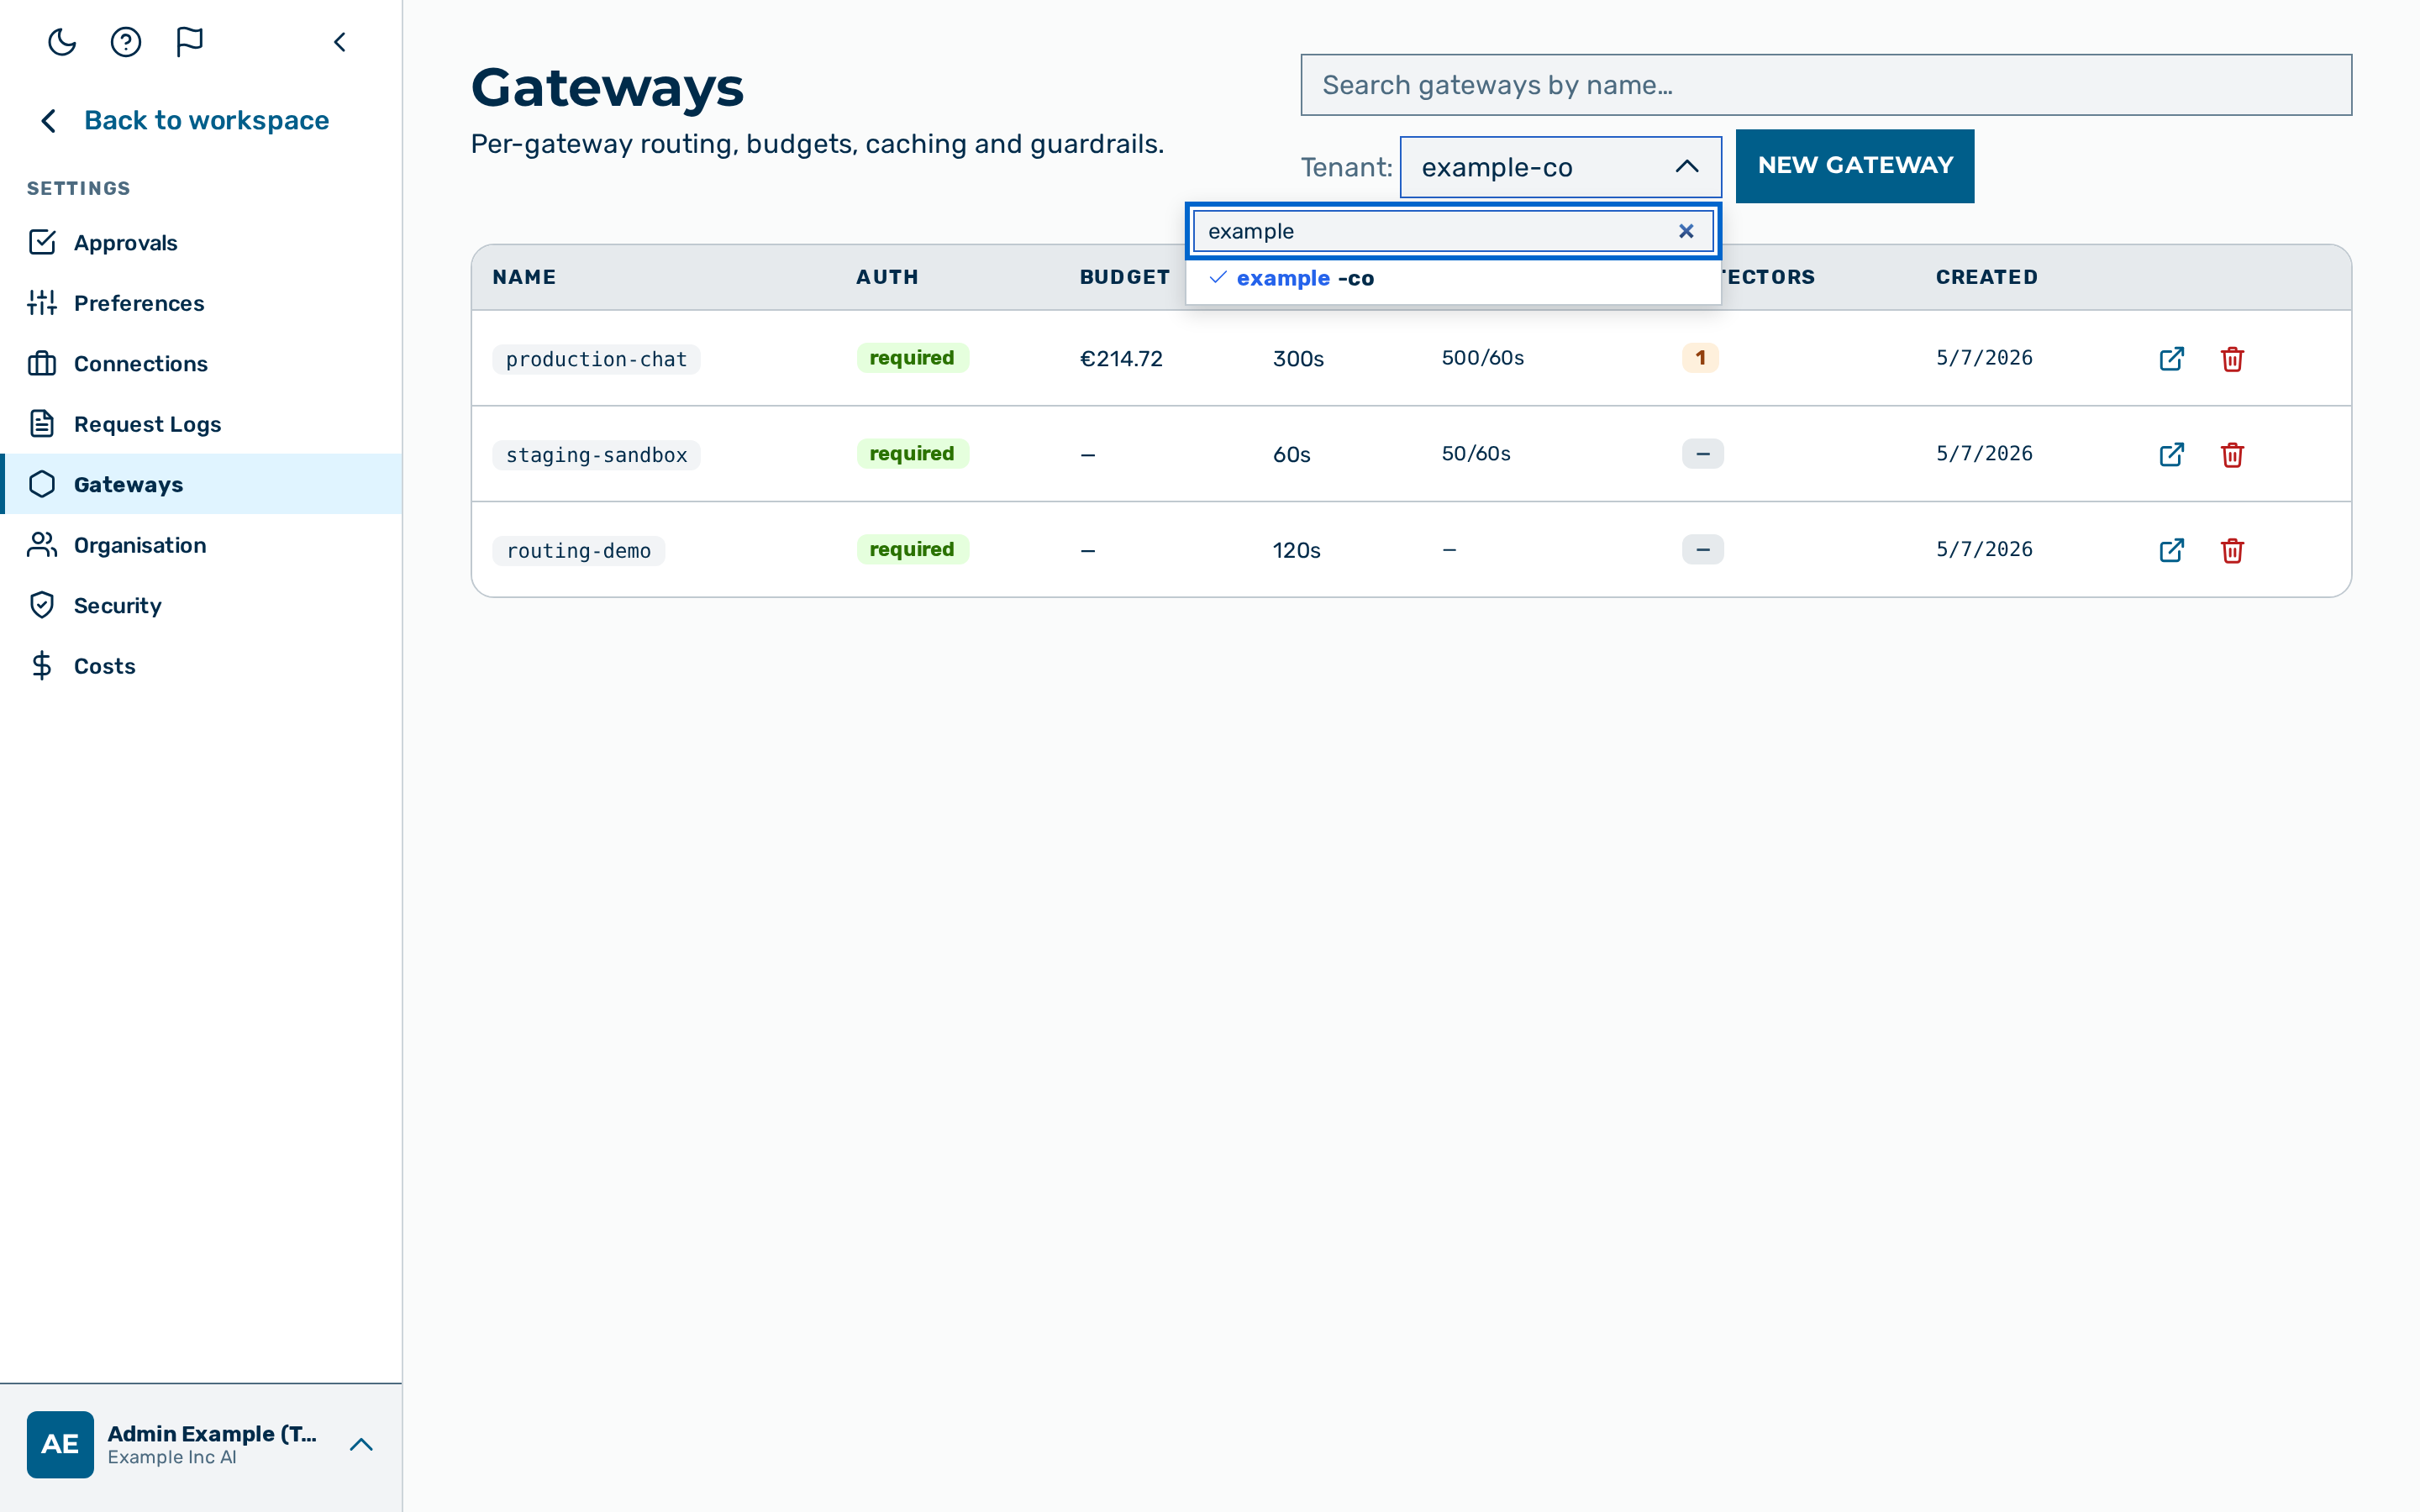Click the flag feedback icon
Screen dimensions: 2420x1512
[x=190, y=42]
